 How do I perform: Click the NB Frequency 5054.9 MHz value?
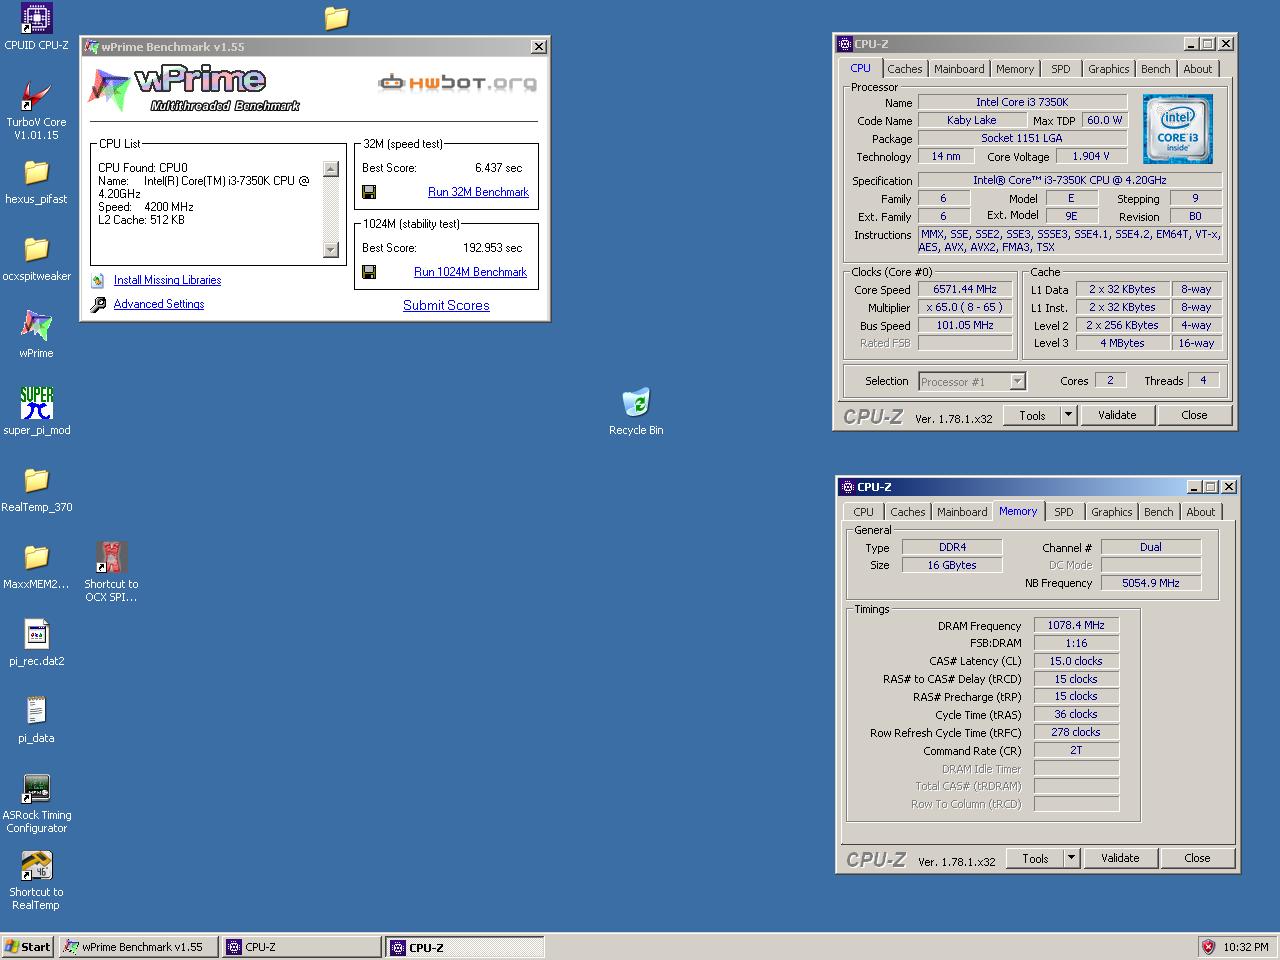1151,583
